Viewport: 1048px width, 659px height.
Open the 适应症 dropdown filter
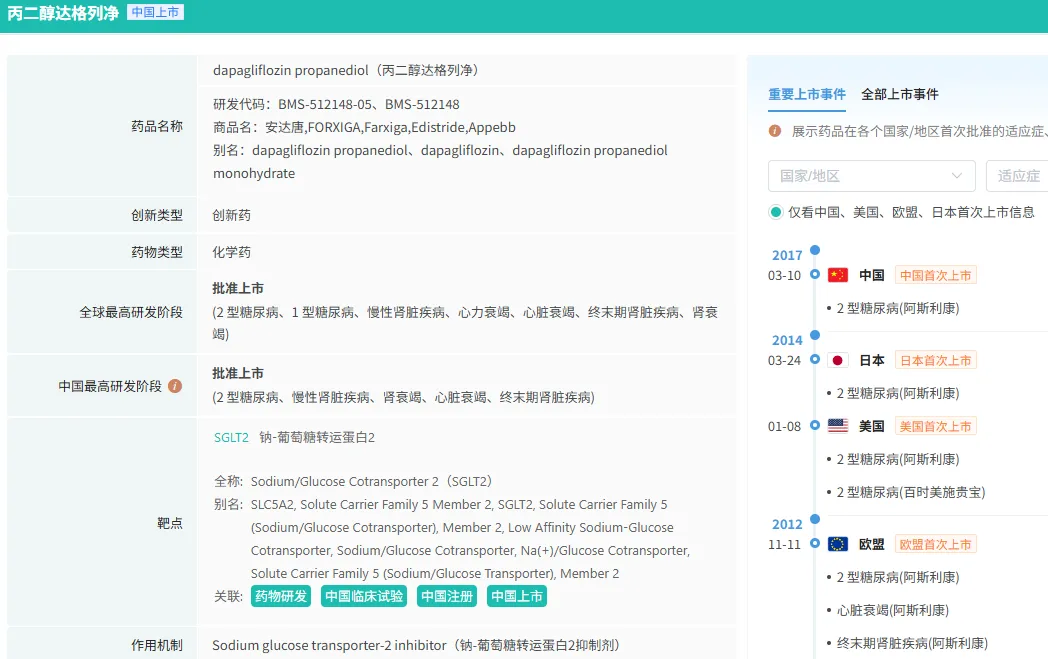coord(1017,176)
